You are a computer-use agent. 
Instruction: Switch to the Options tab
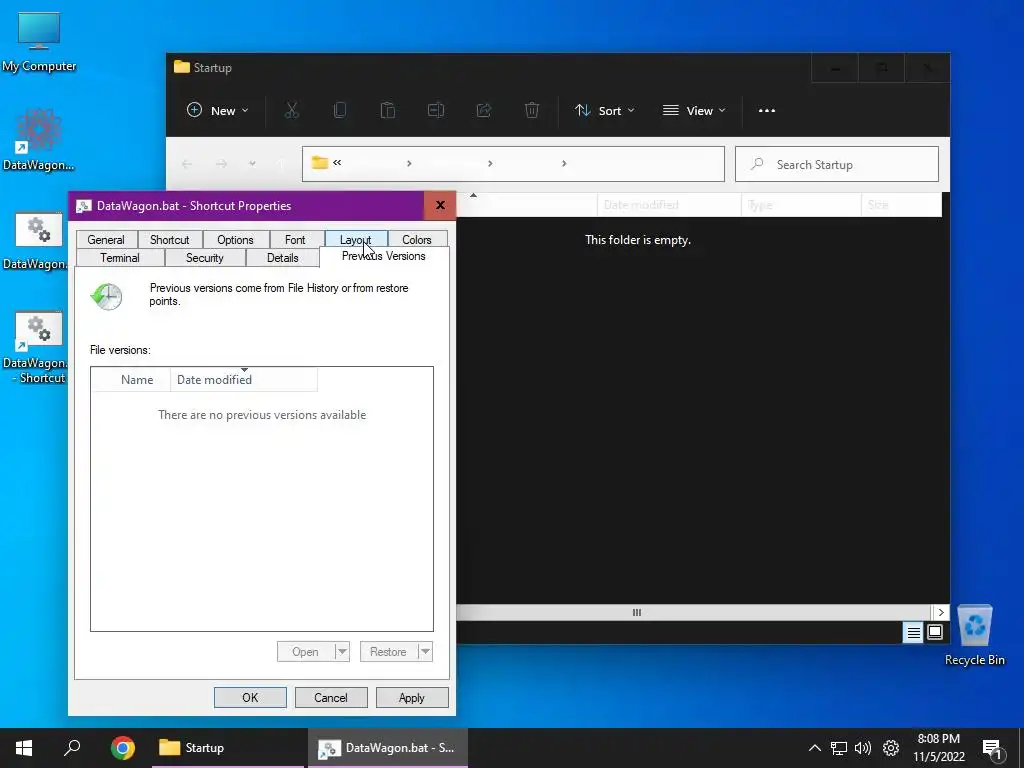(x=235, y=240)
